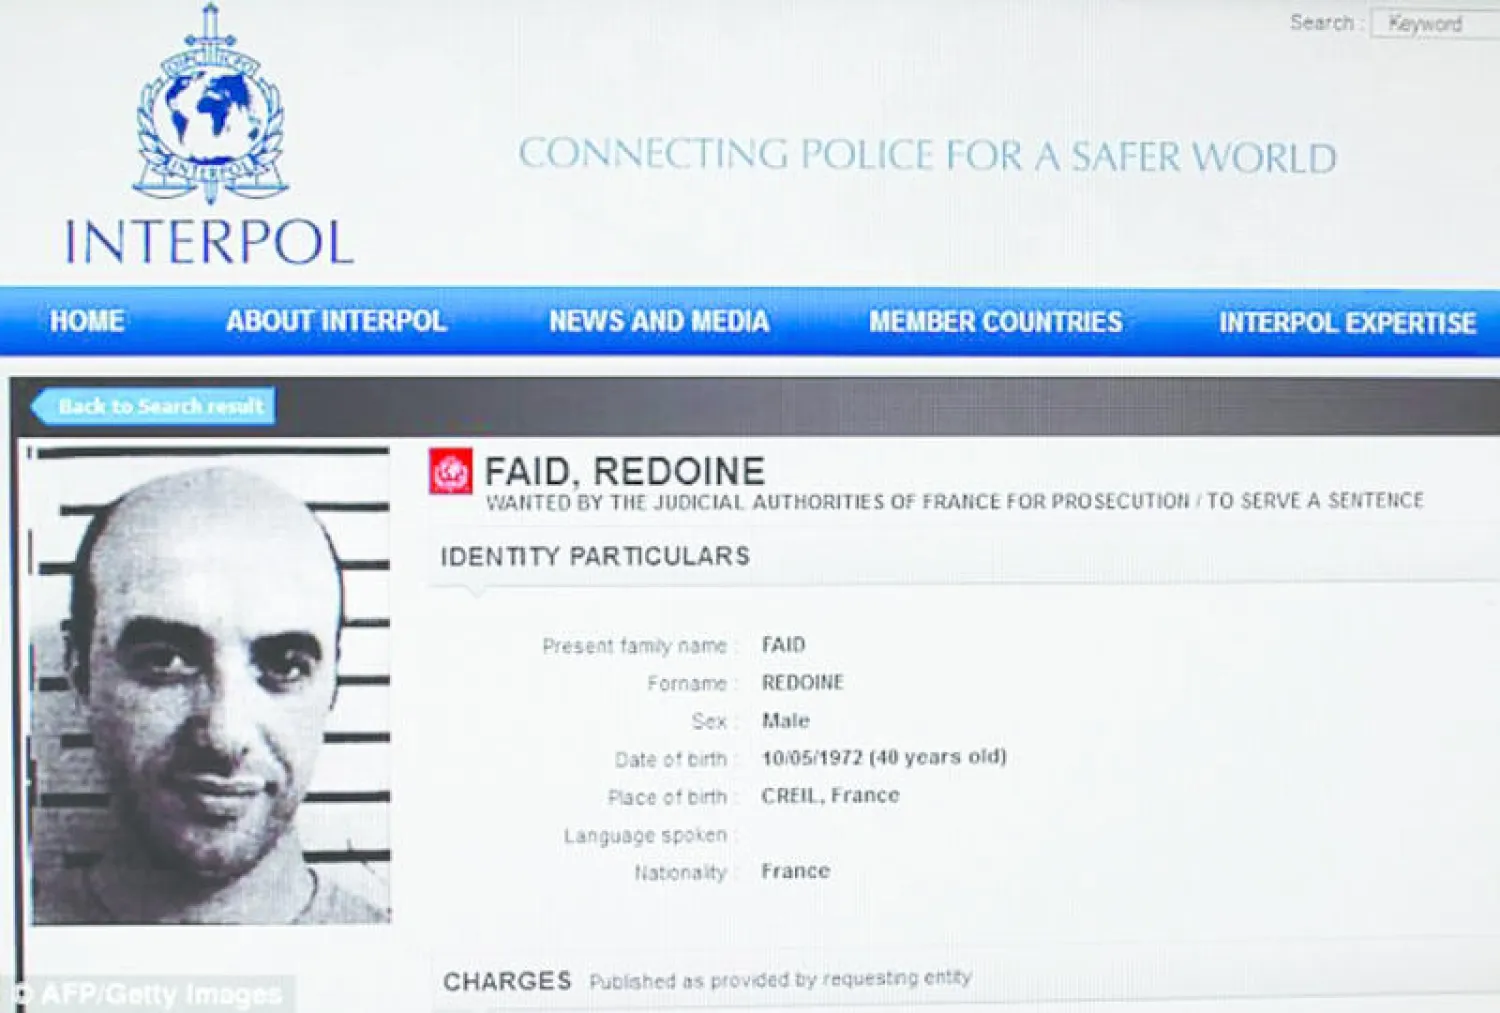Select the IDENTITY PARTICULARS section header
The height and width of the screenshot is (1013, 1500).
coord(595,557)
